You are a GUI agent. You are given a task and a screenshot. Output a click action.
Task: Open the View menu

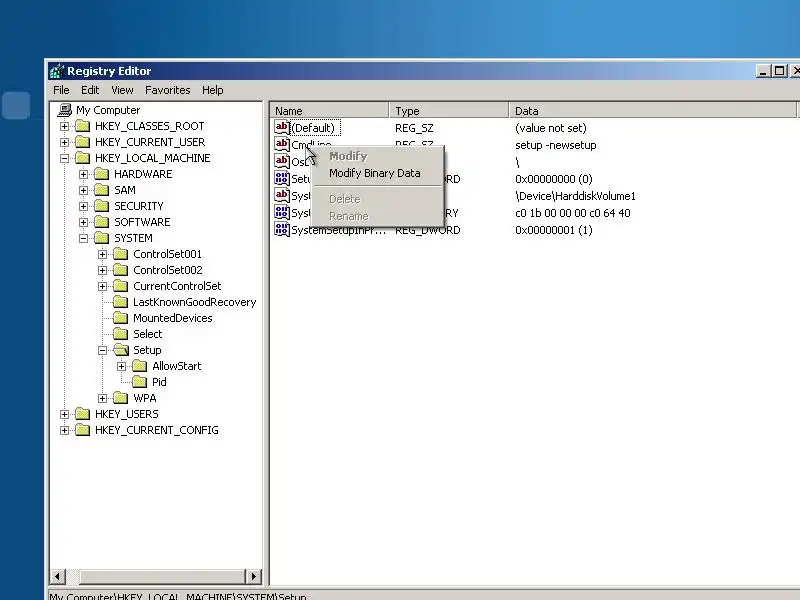(122, 90)
